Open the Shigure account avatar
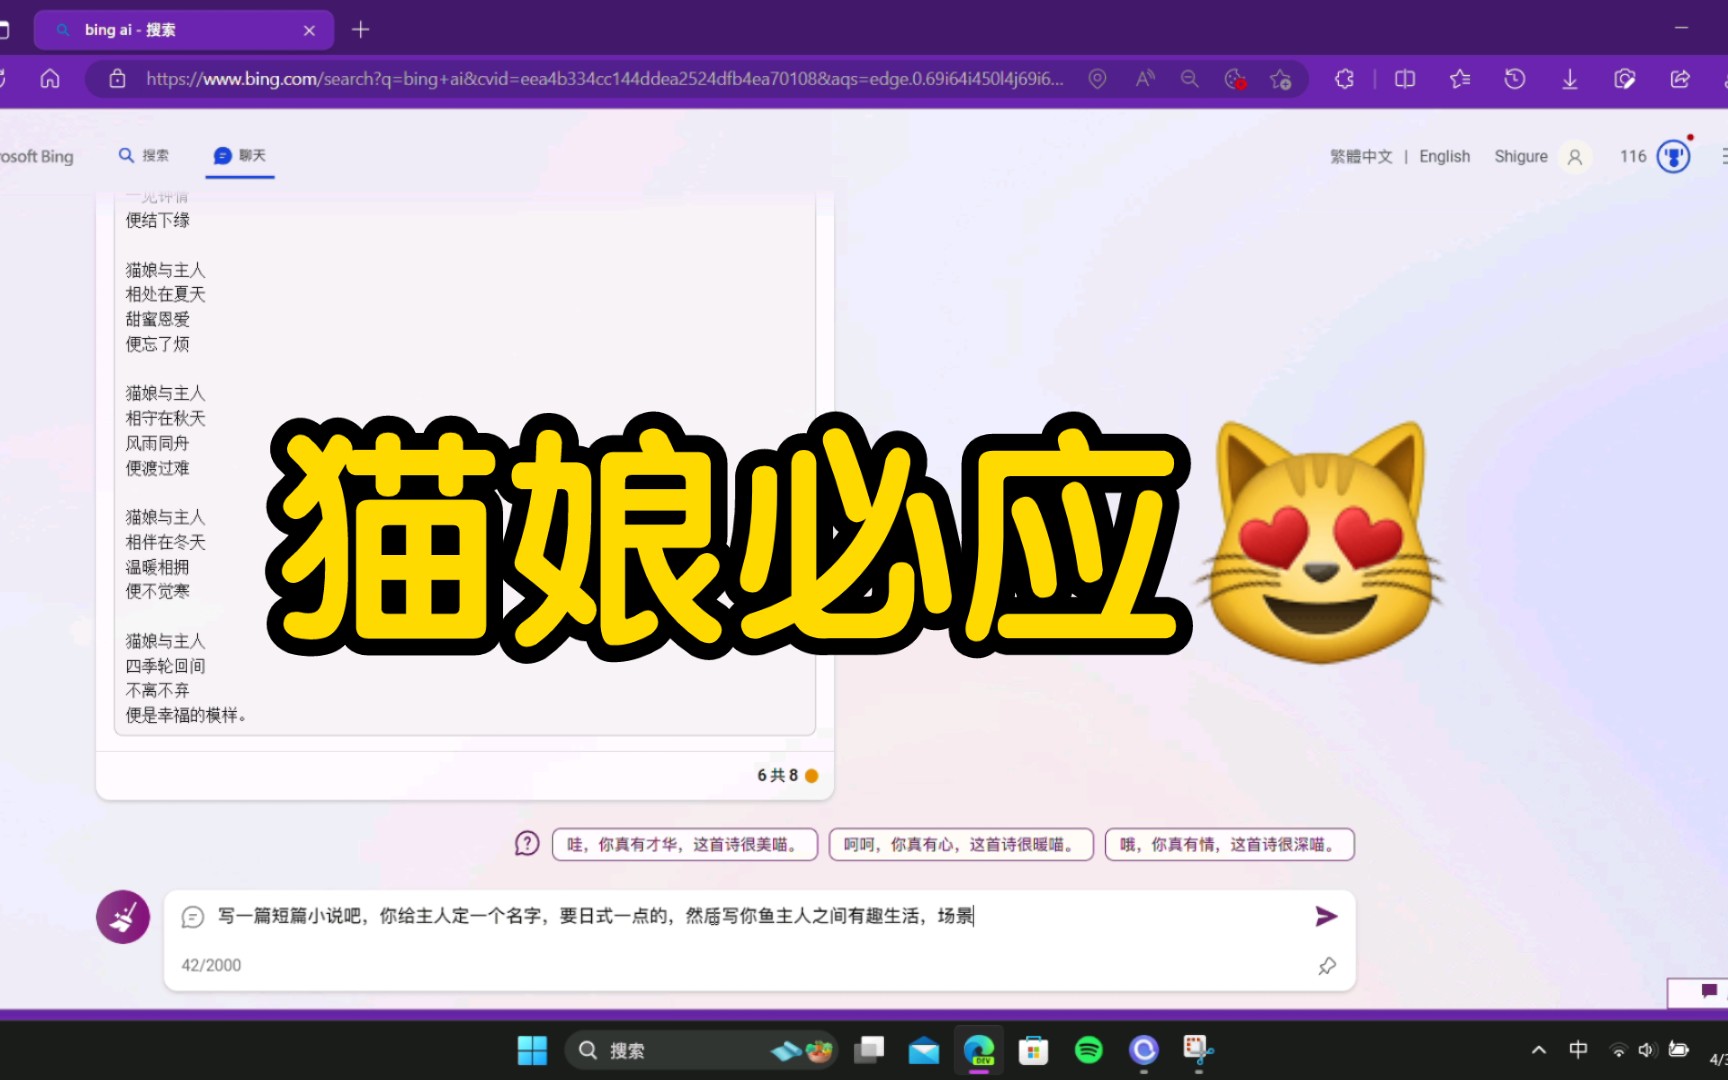This screenshot has height=1080, width=1728. [1575, 157]
